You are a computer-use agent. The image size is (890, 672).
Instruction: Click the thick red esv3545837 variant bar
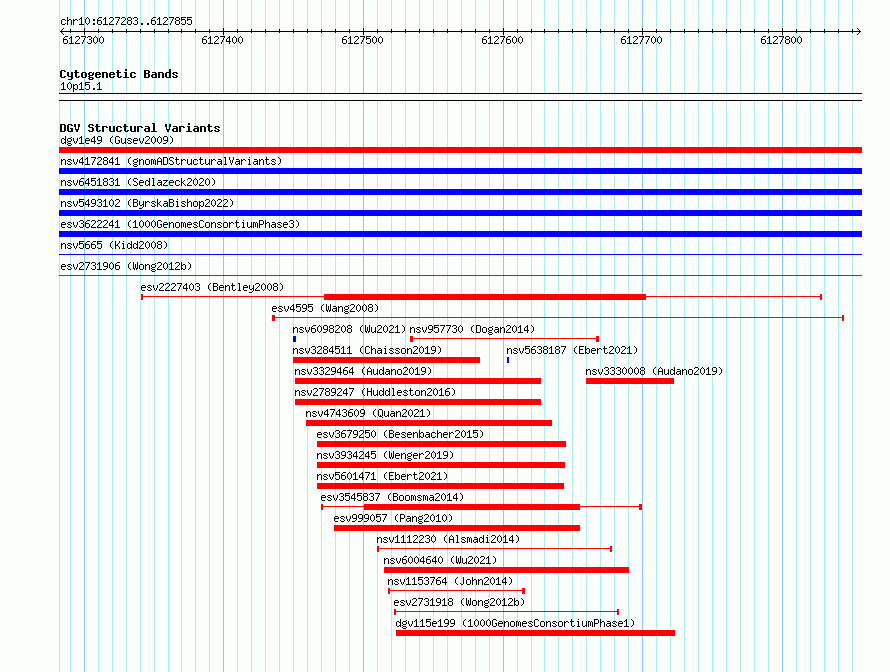pos(472,507)
